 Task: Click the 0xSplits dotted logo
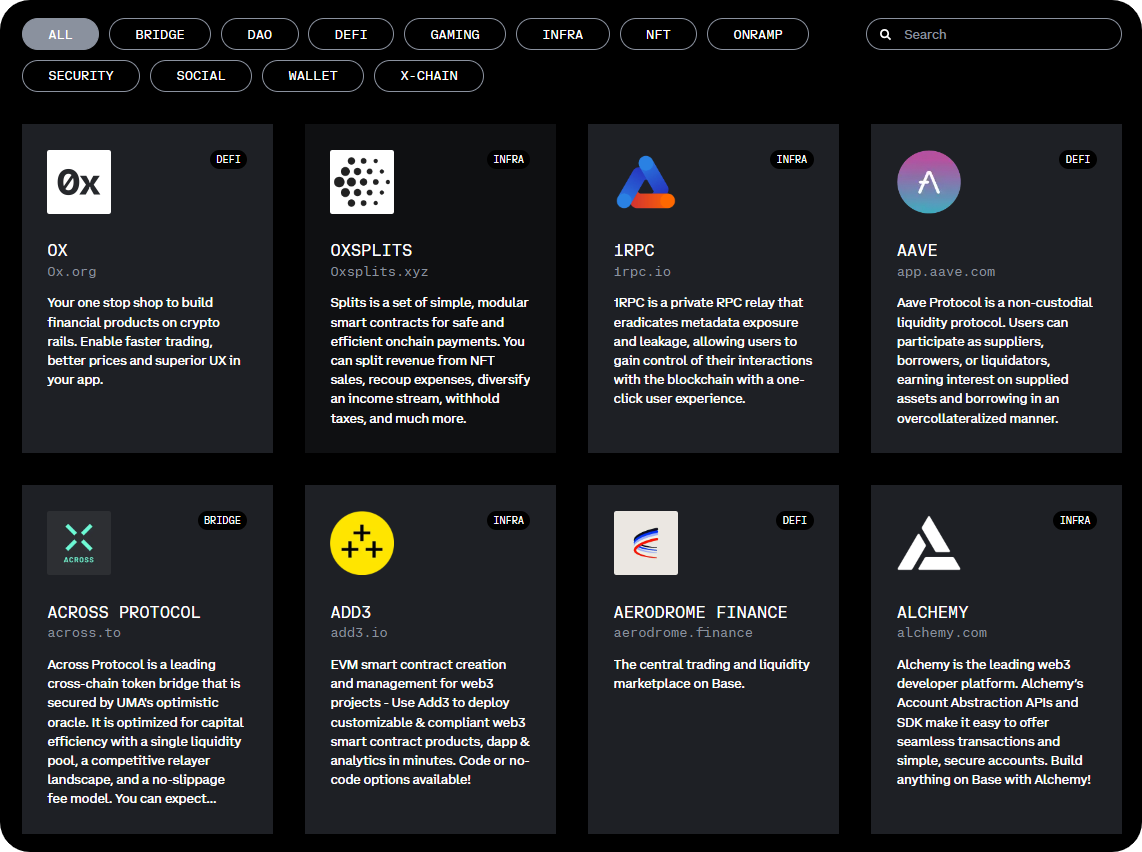coord(362,182)
